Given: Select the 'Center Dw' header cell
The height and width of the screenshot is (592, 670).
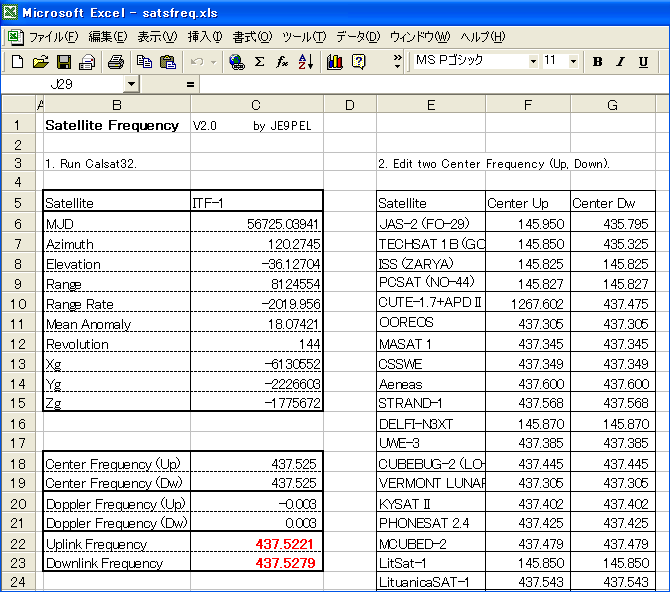Looking at the screenshot, I should point(613,203).
